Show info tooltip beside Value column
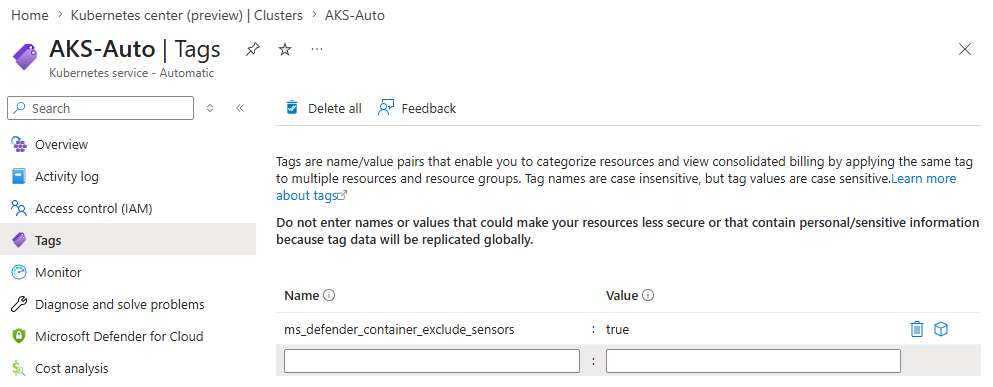 click(x=648, y=295)
